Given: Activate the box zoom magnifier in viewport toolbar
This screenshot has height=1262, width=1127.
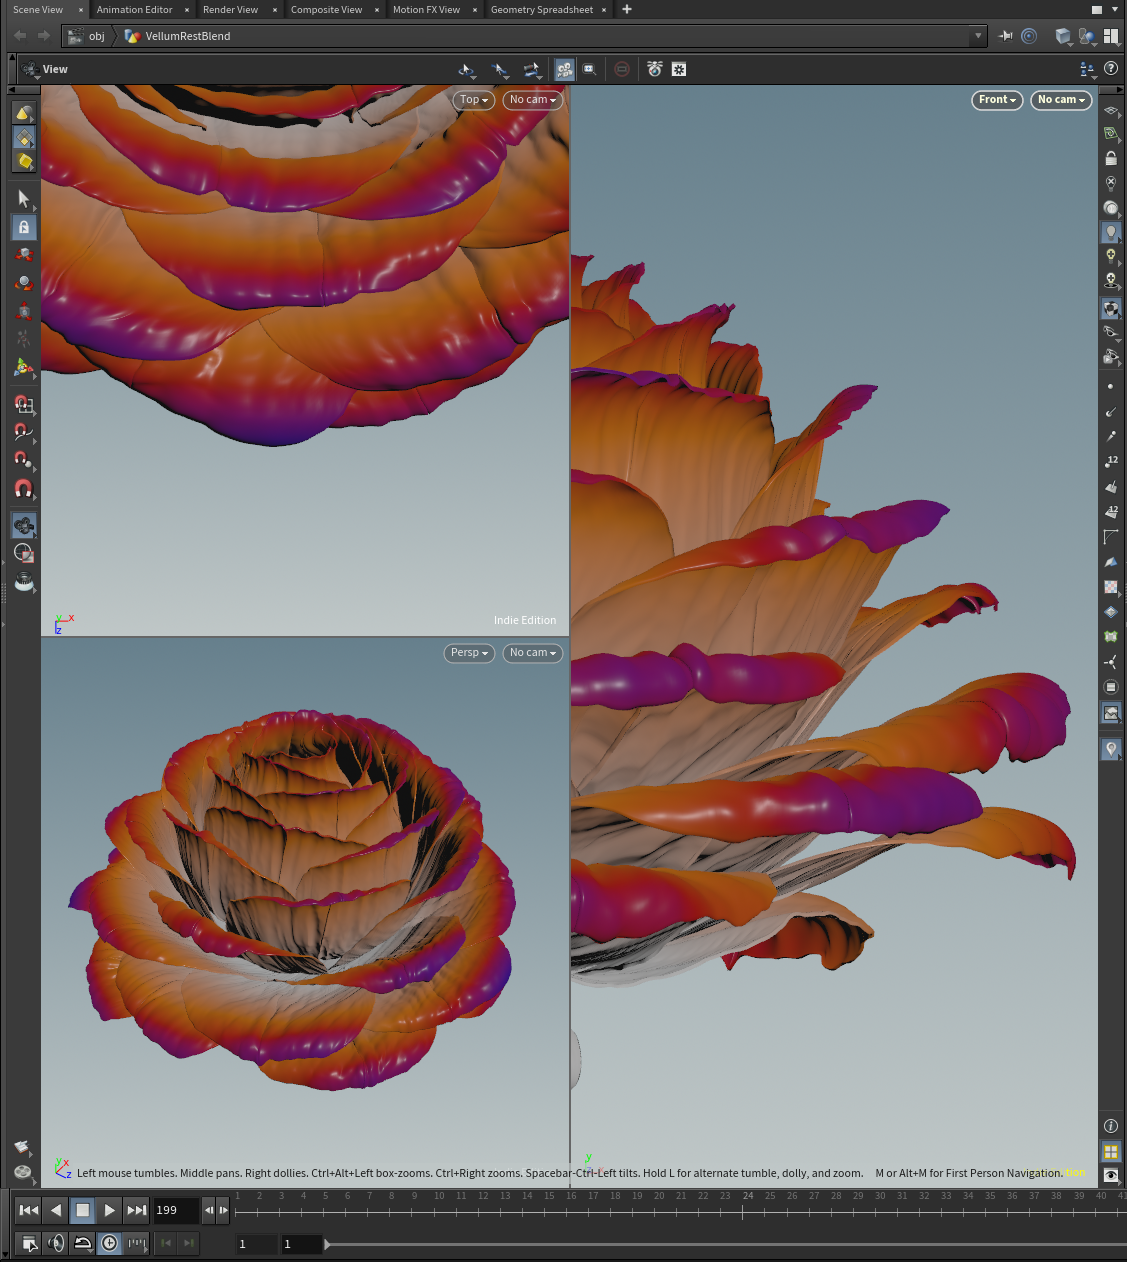Looking at the screenshot, I should (x=590, y=69).
